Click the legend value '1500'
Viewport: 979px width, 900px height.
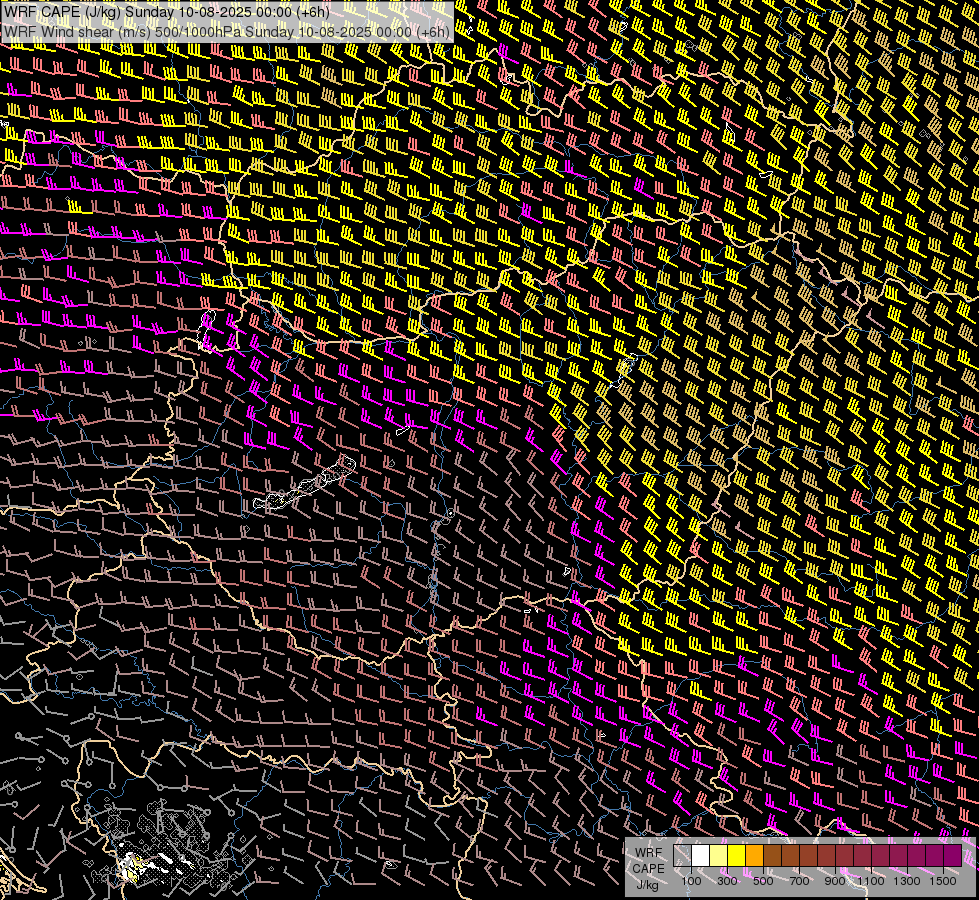[x=943, y=881]
